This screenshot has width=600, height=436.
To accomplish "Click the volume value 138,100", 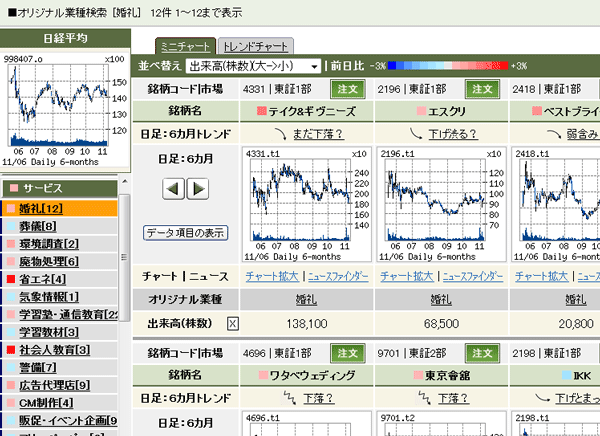I will 307,324.
